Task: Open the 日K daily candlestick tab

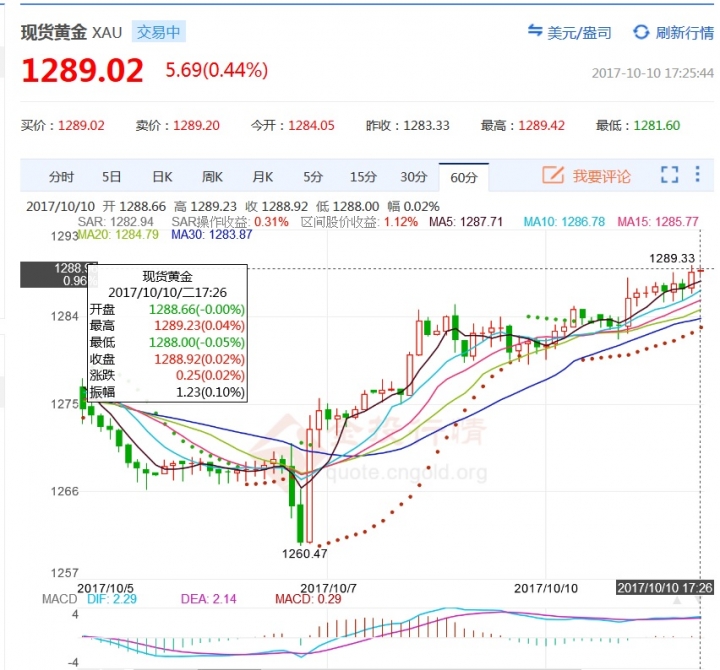Action: pos(162,177)
